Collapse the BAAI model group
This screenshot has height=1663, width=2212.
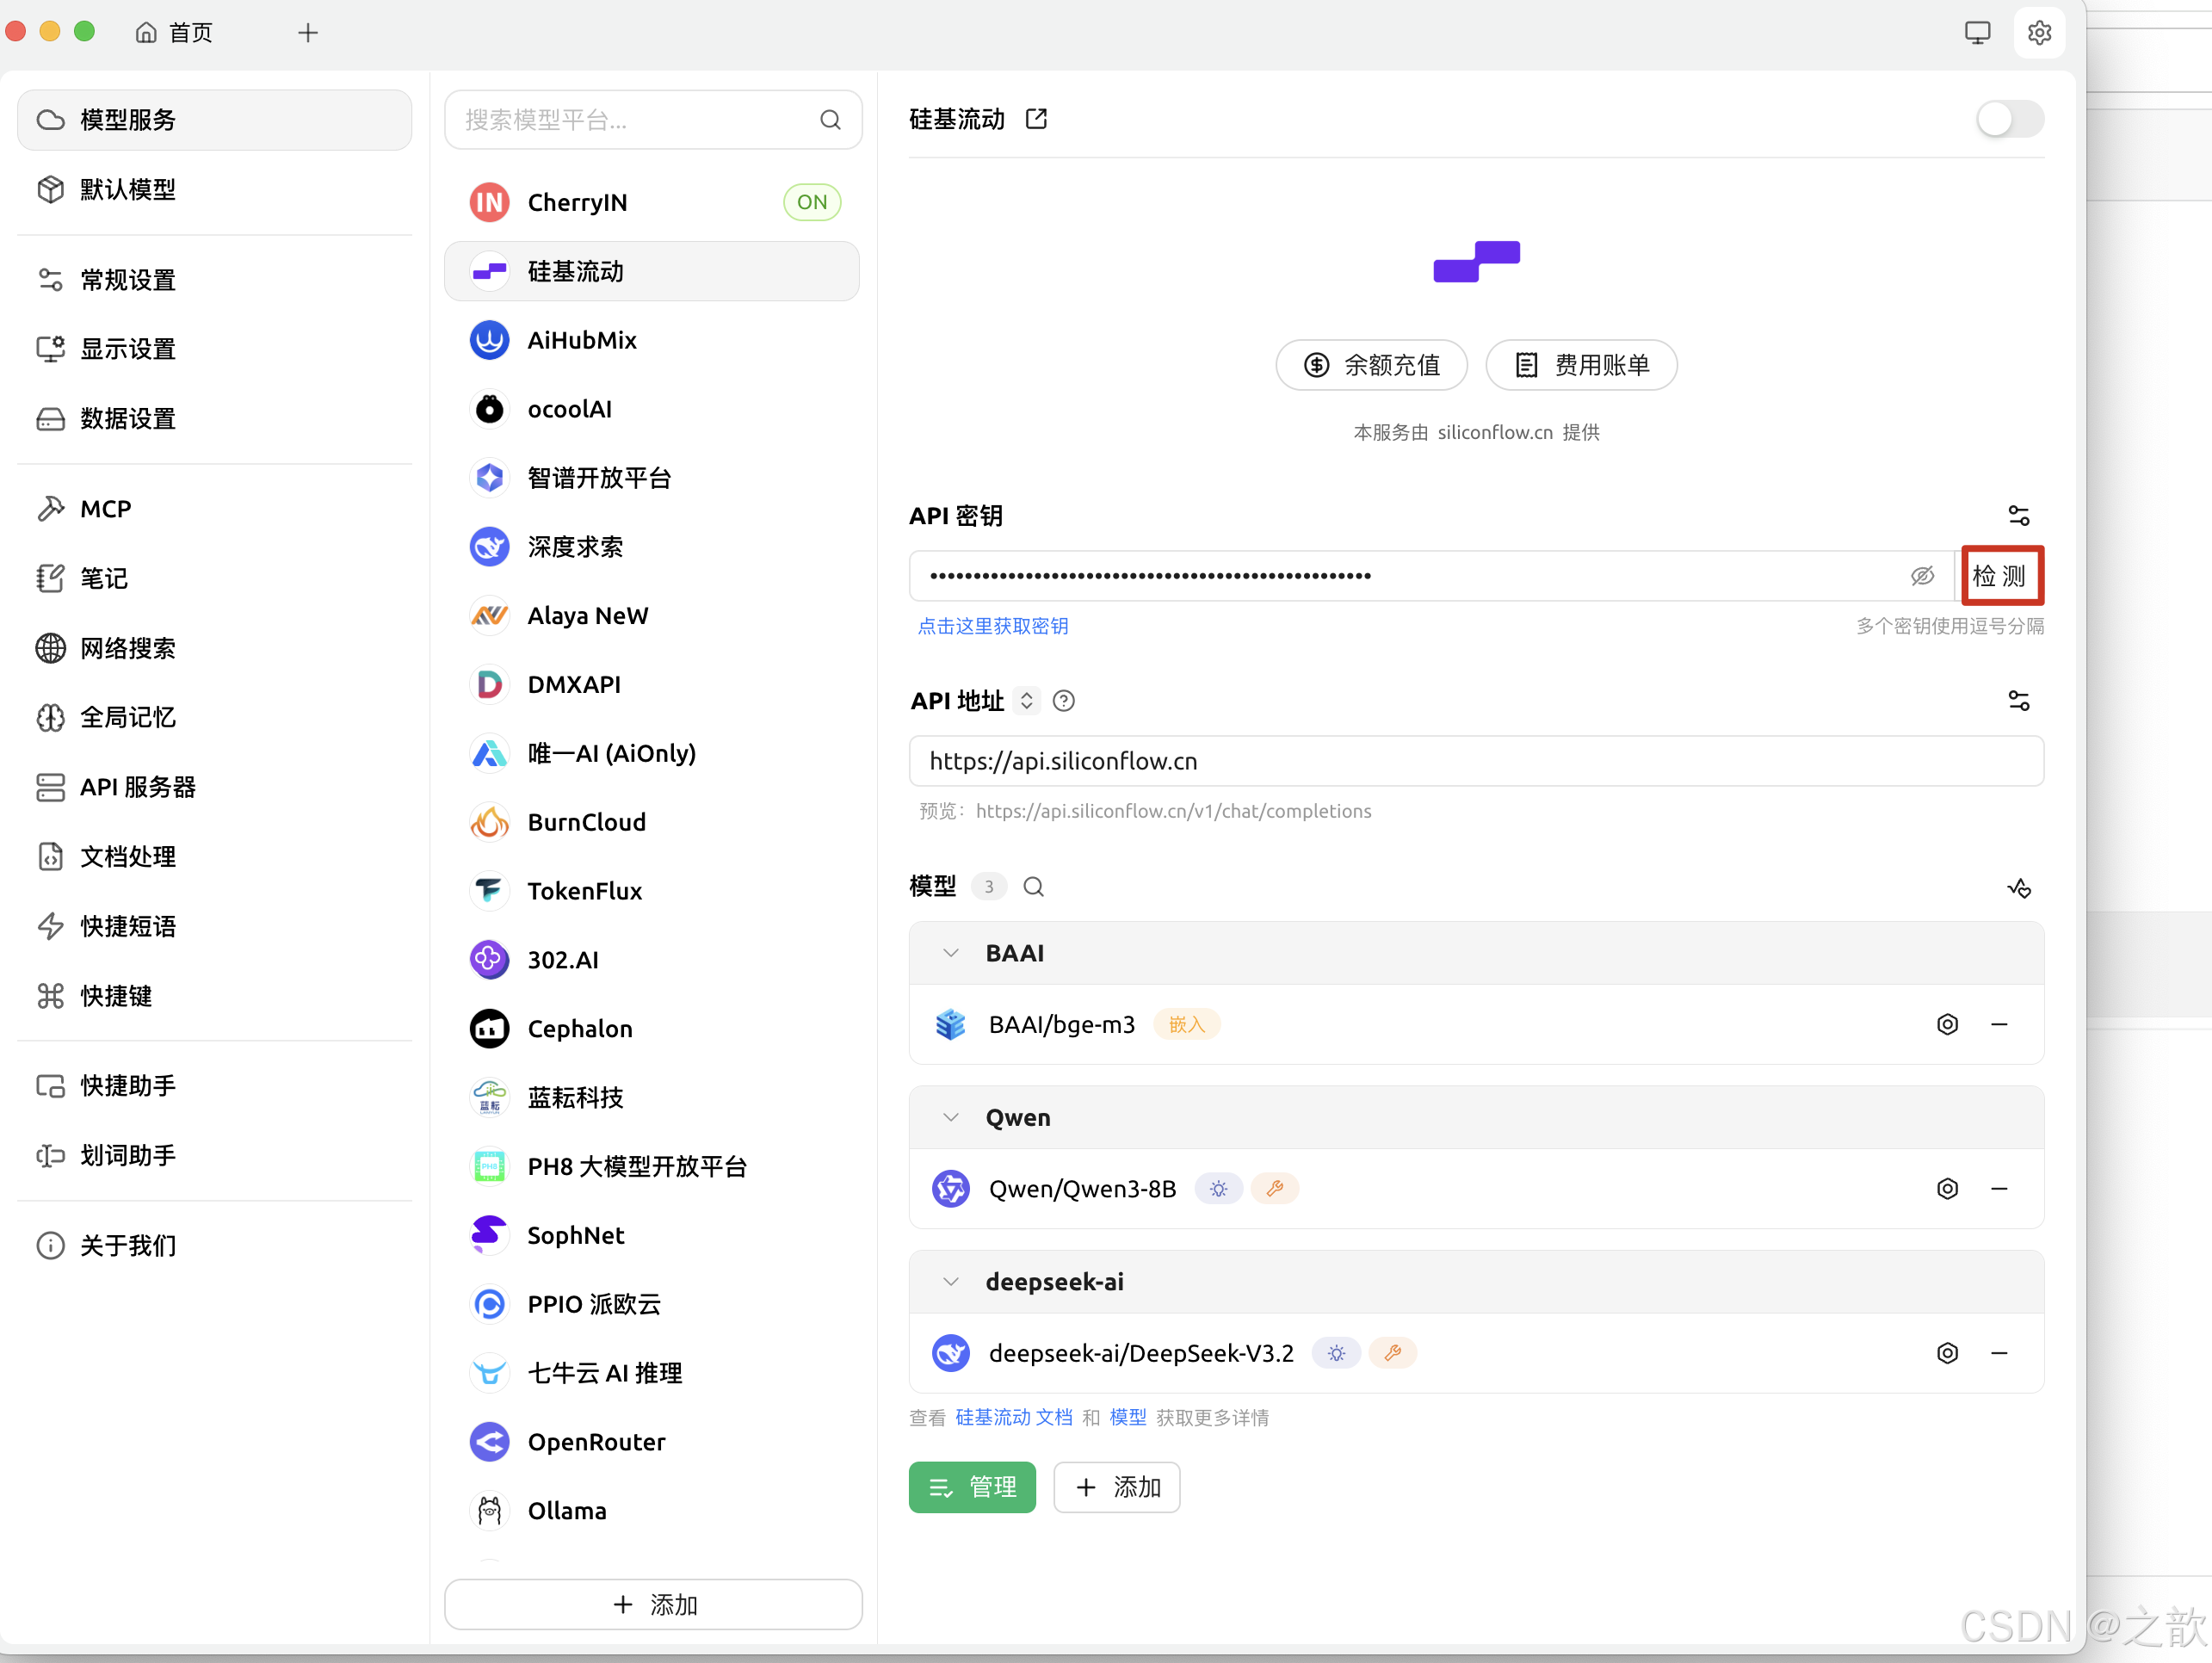[951, 953]
